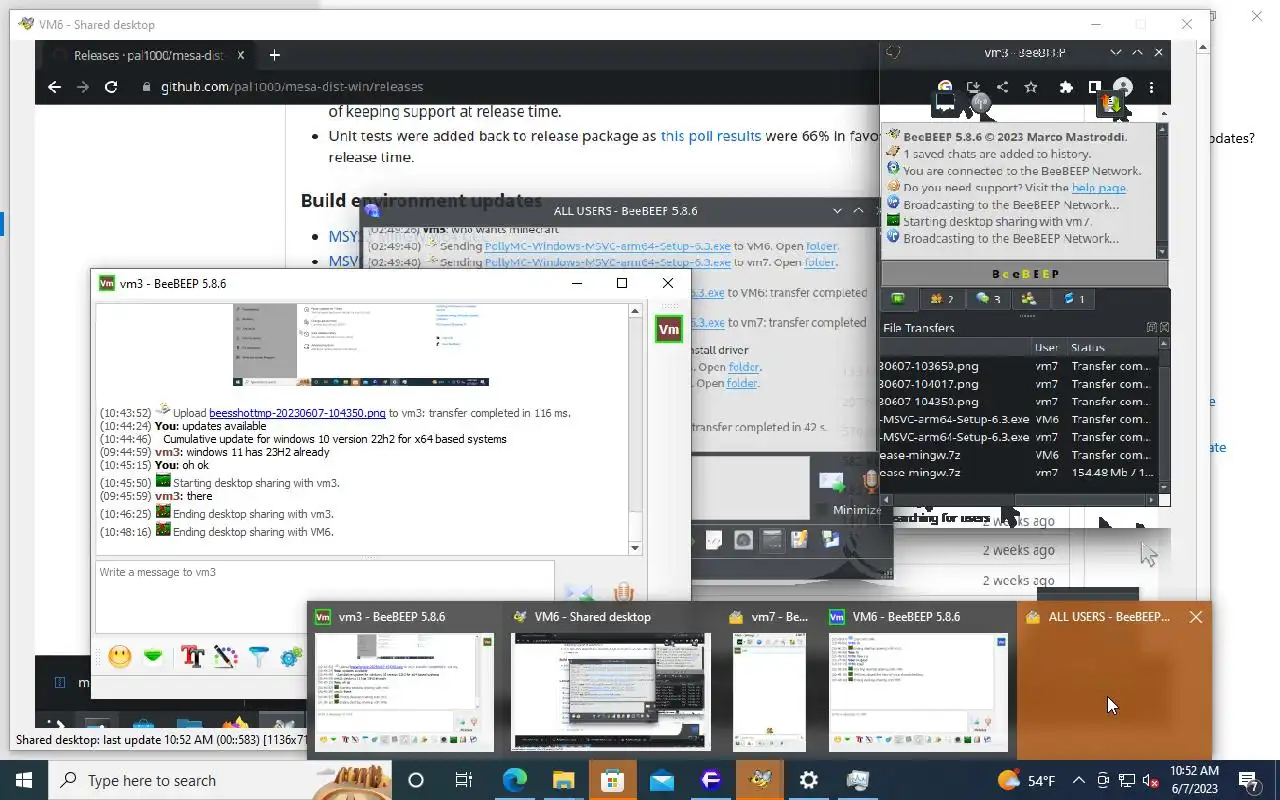The width and height of the screenshot is (1280, 800).
Task: Click the User column header in File Transfers
Action: tap(1047, 347)
